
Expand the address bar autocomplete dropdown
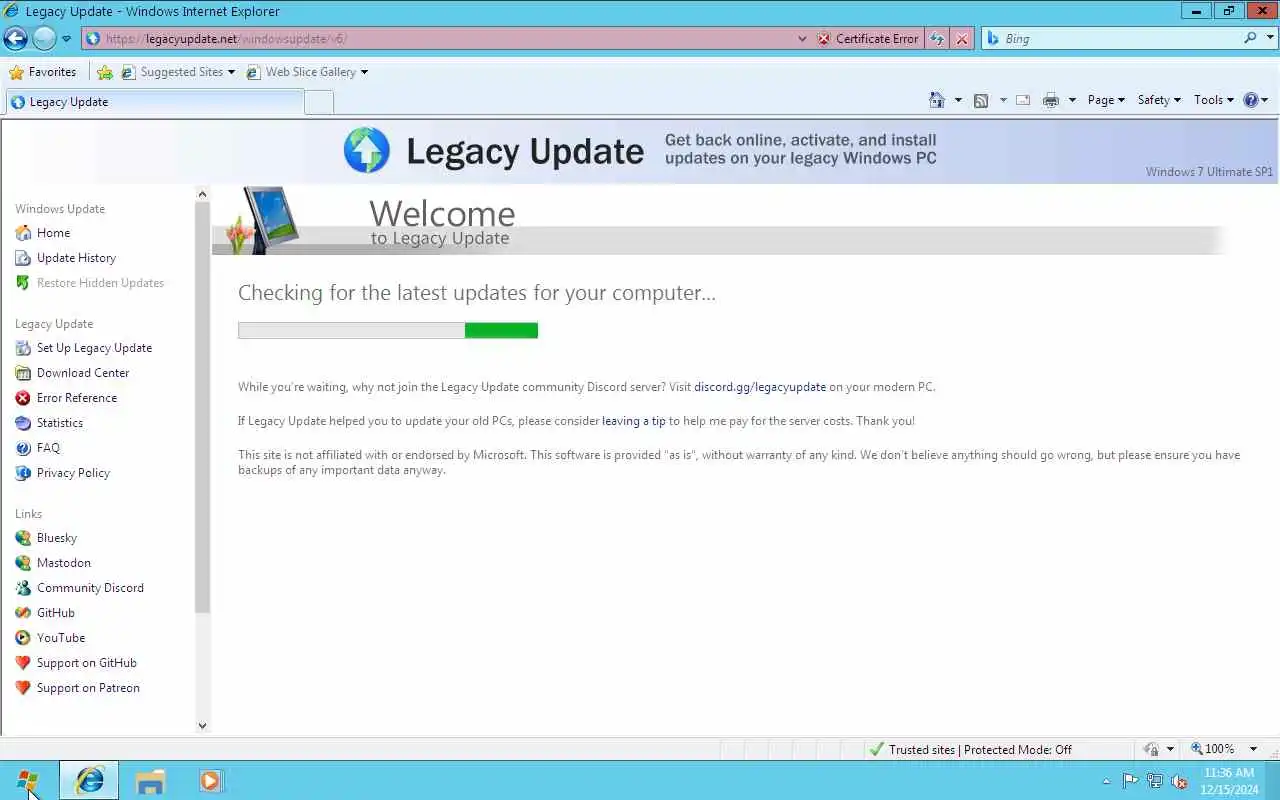click(x=802, y=39)
